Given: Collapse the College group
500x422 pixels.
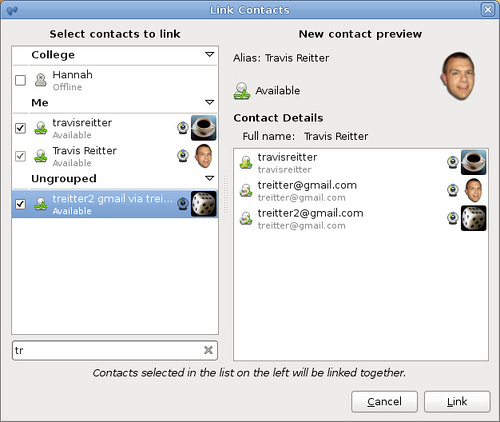Looking at the screenshot, I should click(209, 54).
